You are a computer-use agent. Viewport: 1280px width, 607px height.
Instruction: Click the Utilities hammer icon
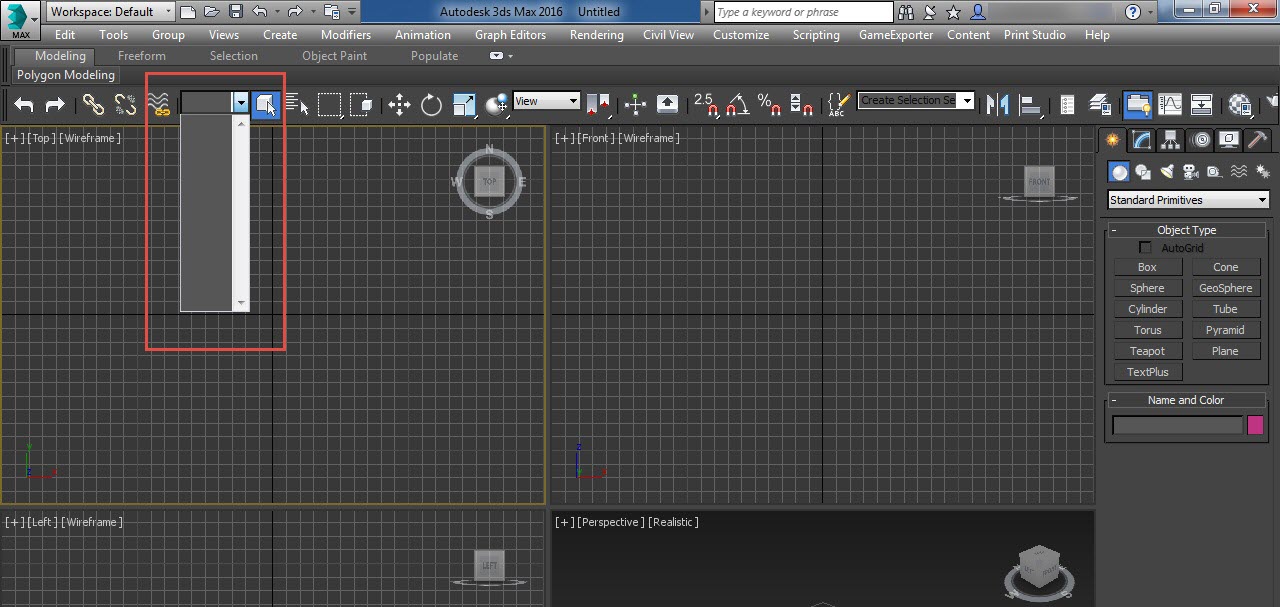click(x=1257, y=140)
